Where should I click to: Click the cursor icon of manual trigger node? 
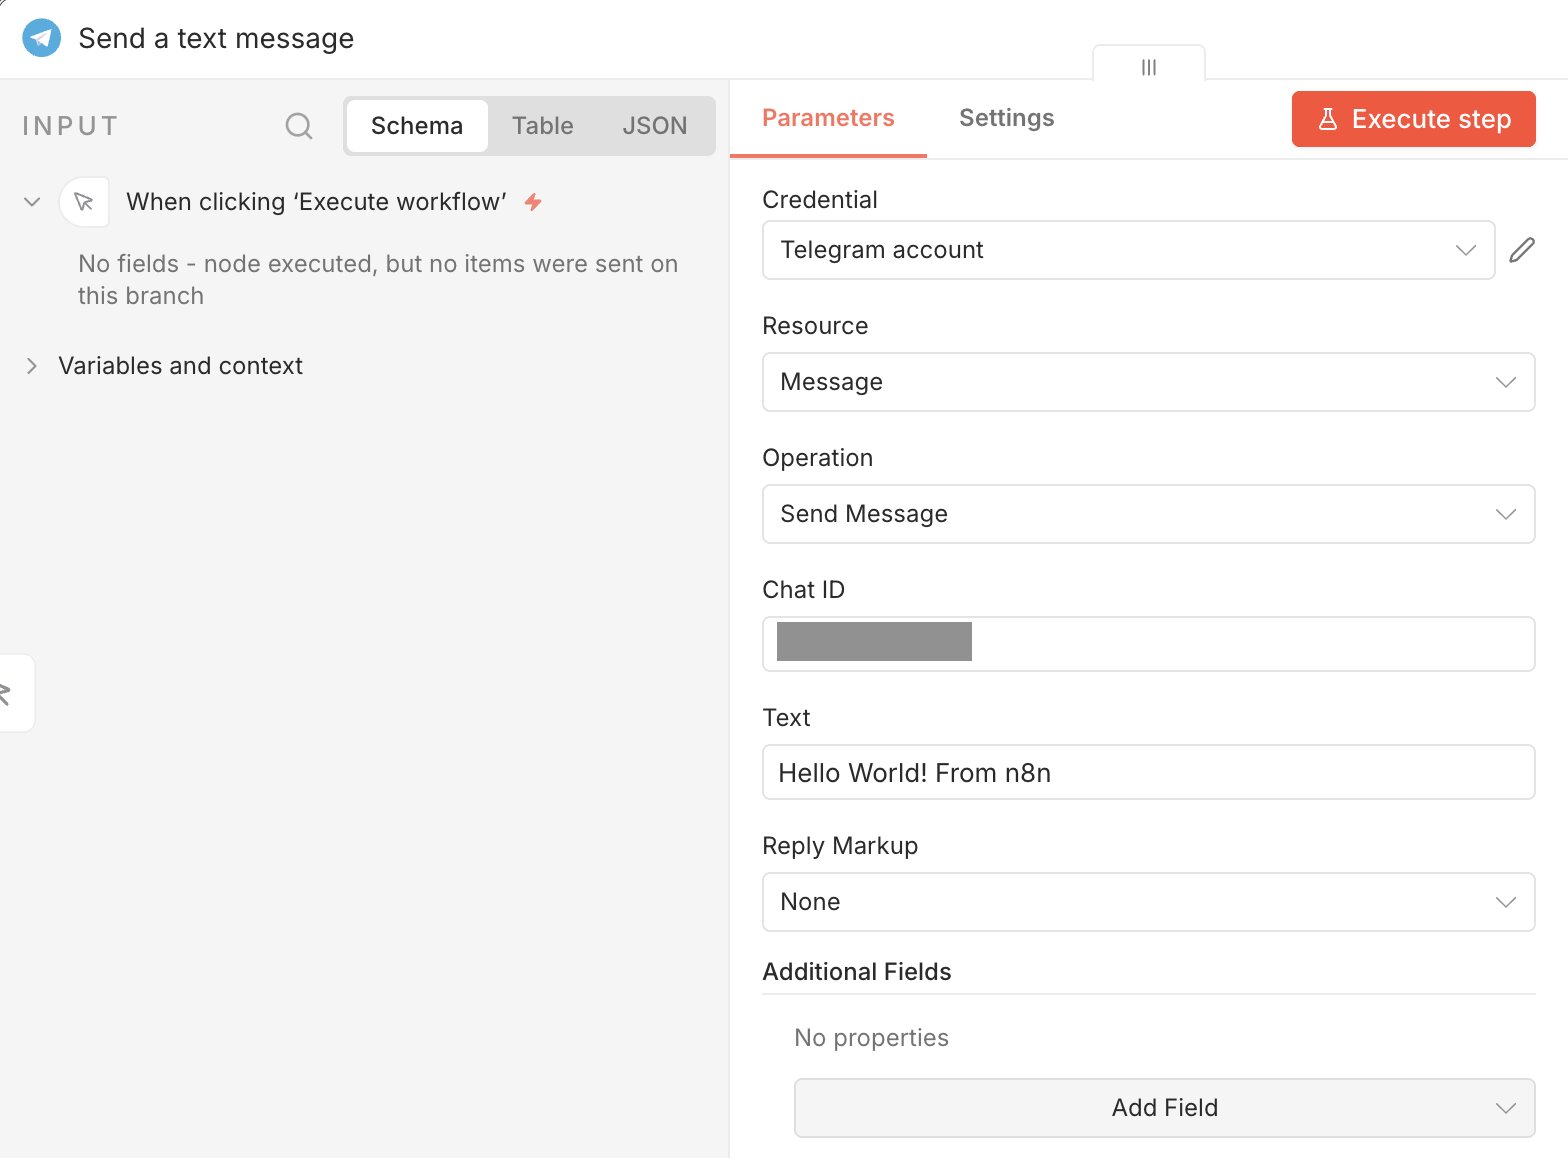[84, 202]
